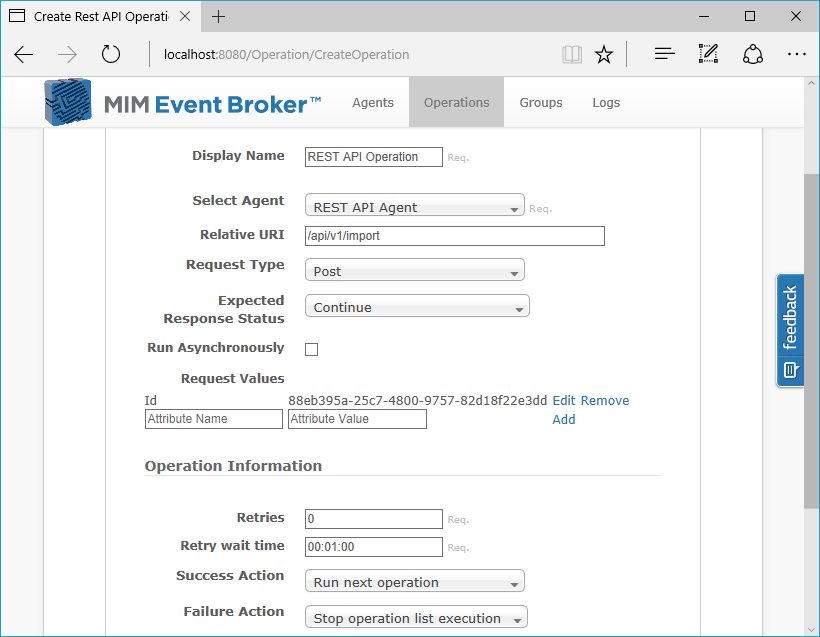Open the Logs menu

pyautogui.click(x=606, y=103)
